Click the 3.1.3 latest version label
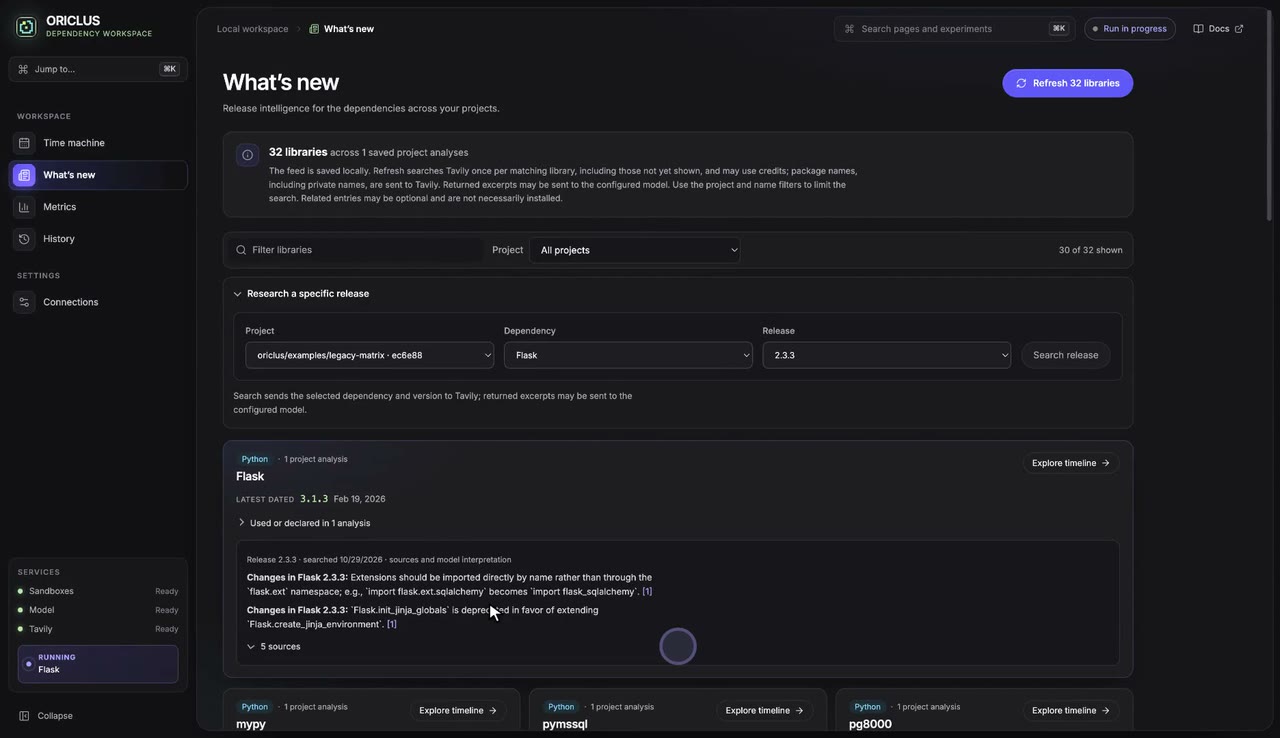The height and width of the screenshot is (738, 1280). point(314,499)
